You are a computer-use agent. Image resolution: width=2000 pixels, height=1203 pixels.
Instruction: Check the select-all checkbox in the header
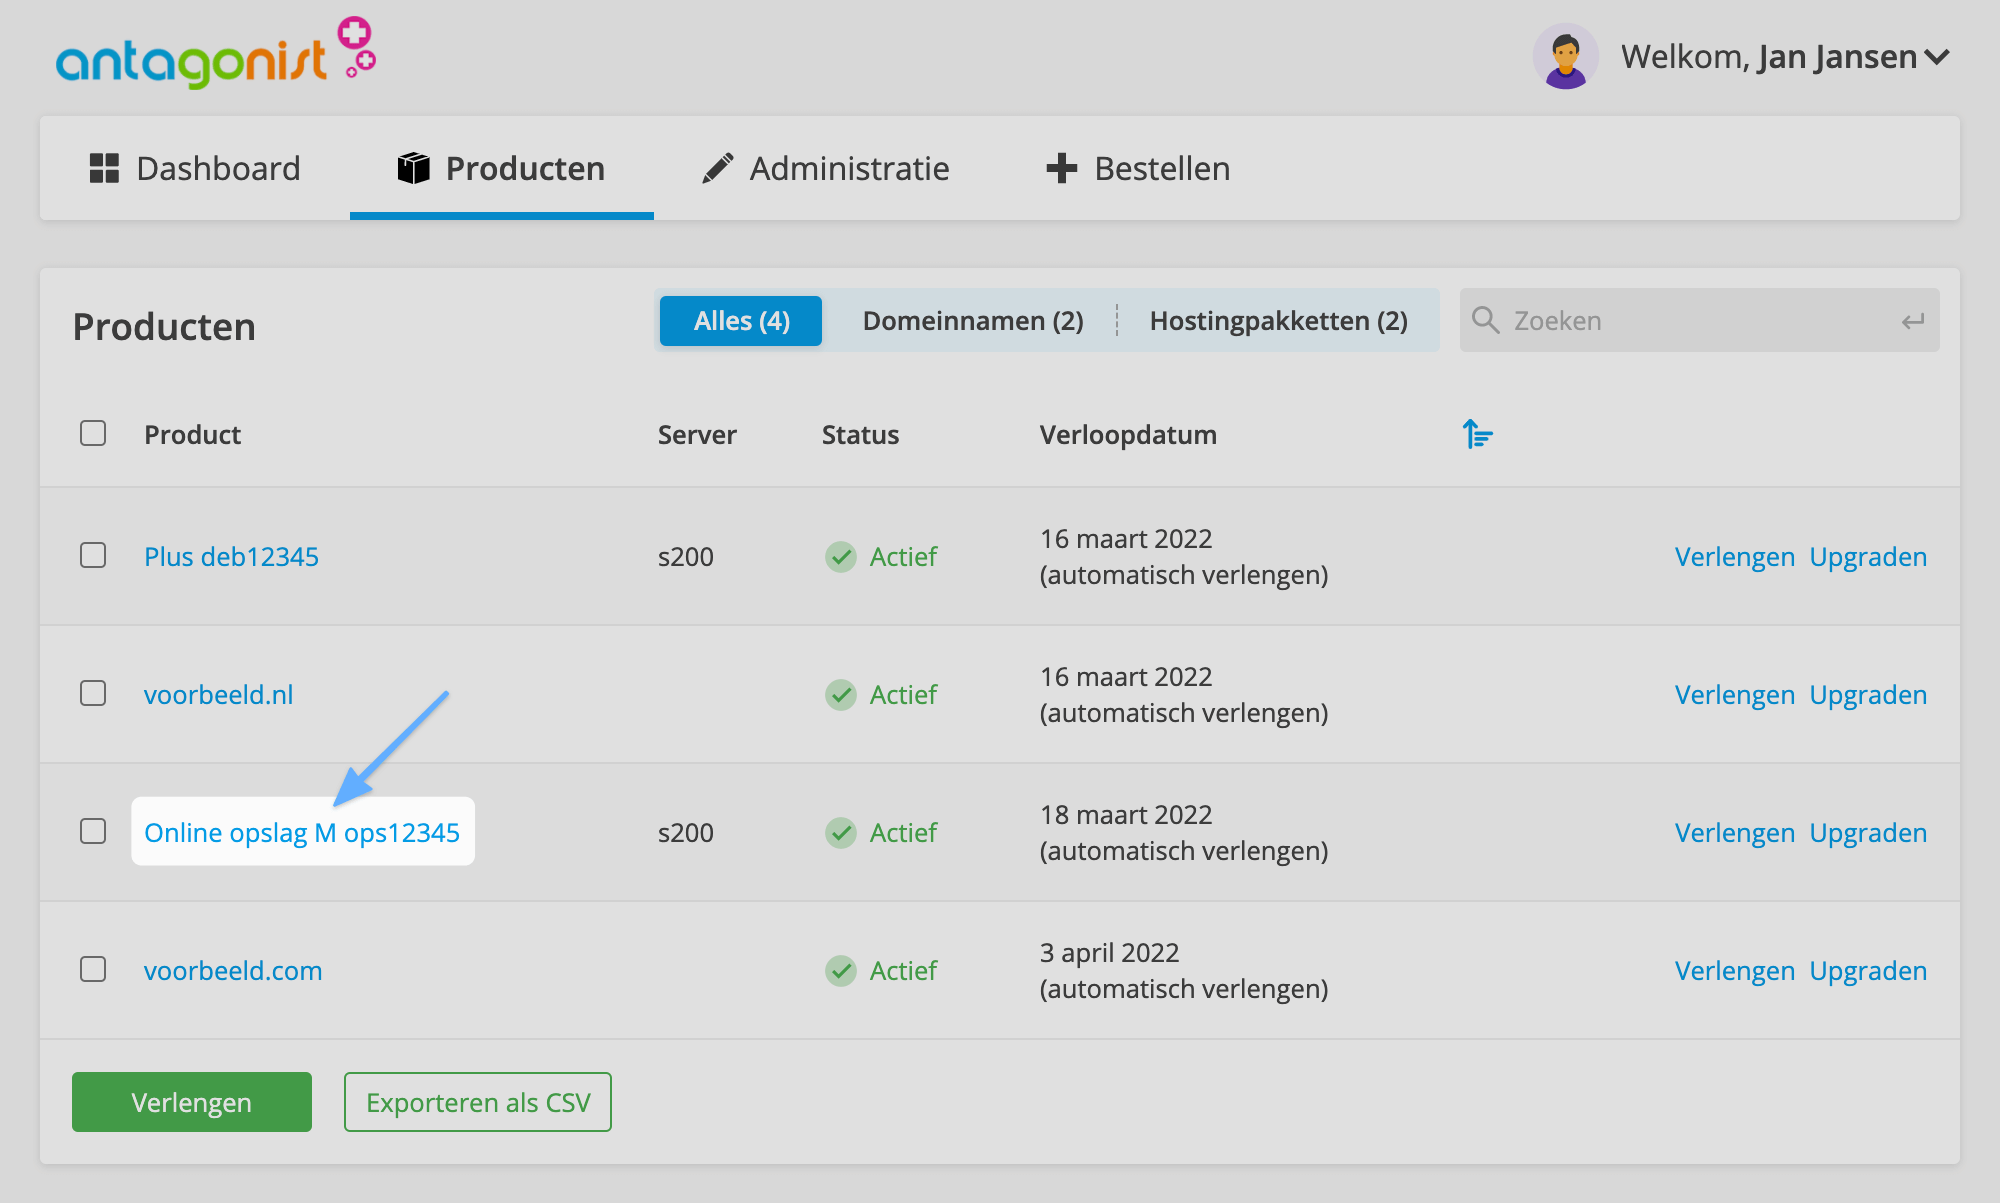pyautogui.click(x=93, y=433)
